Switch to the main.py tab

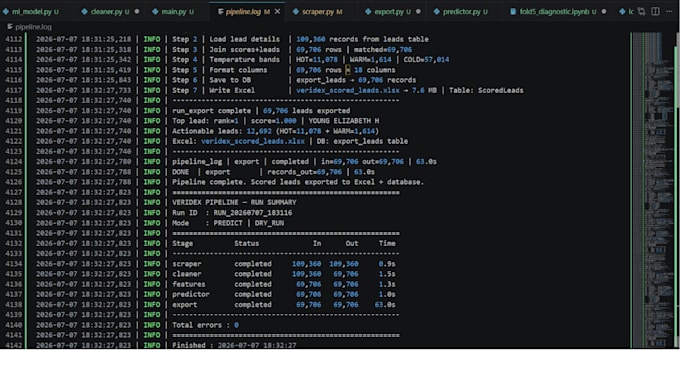(x=173, y=12)
